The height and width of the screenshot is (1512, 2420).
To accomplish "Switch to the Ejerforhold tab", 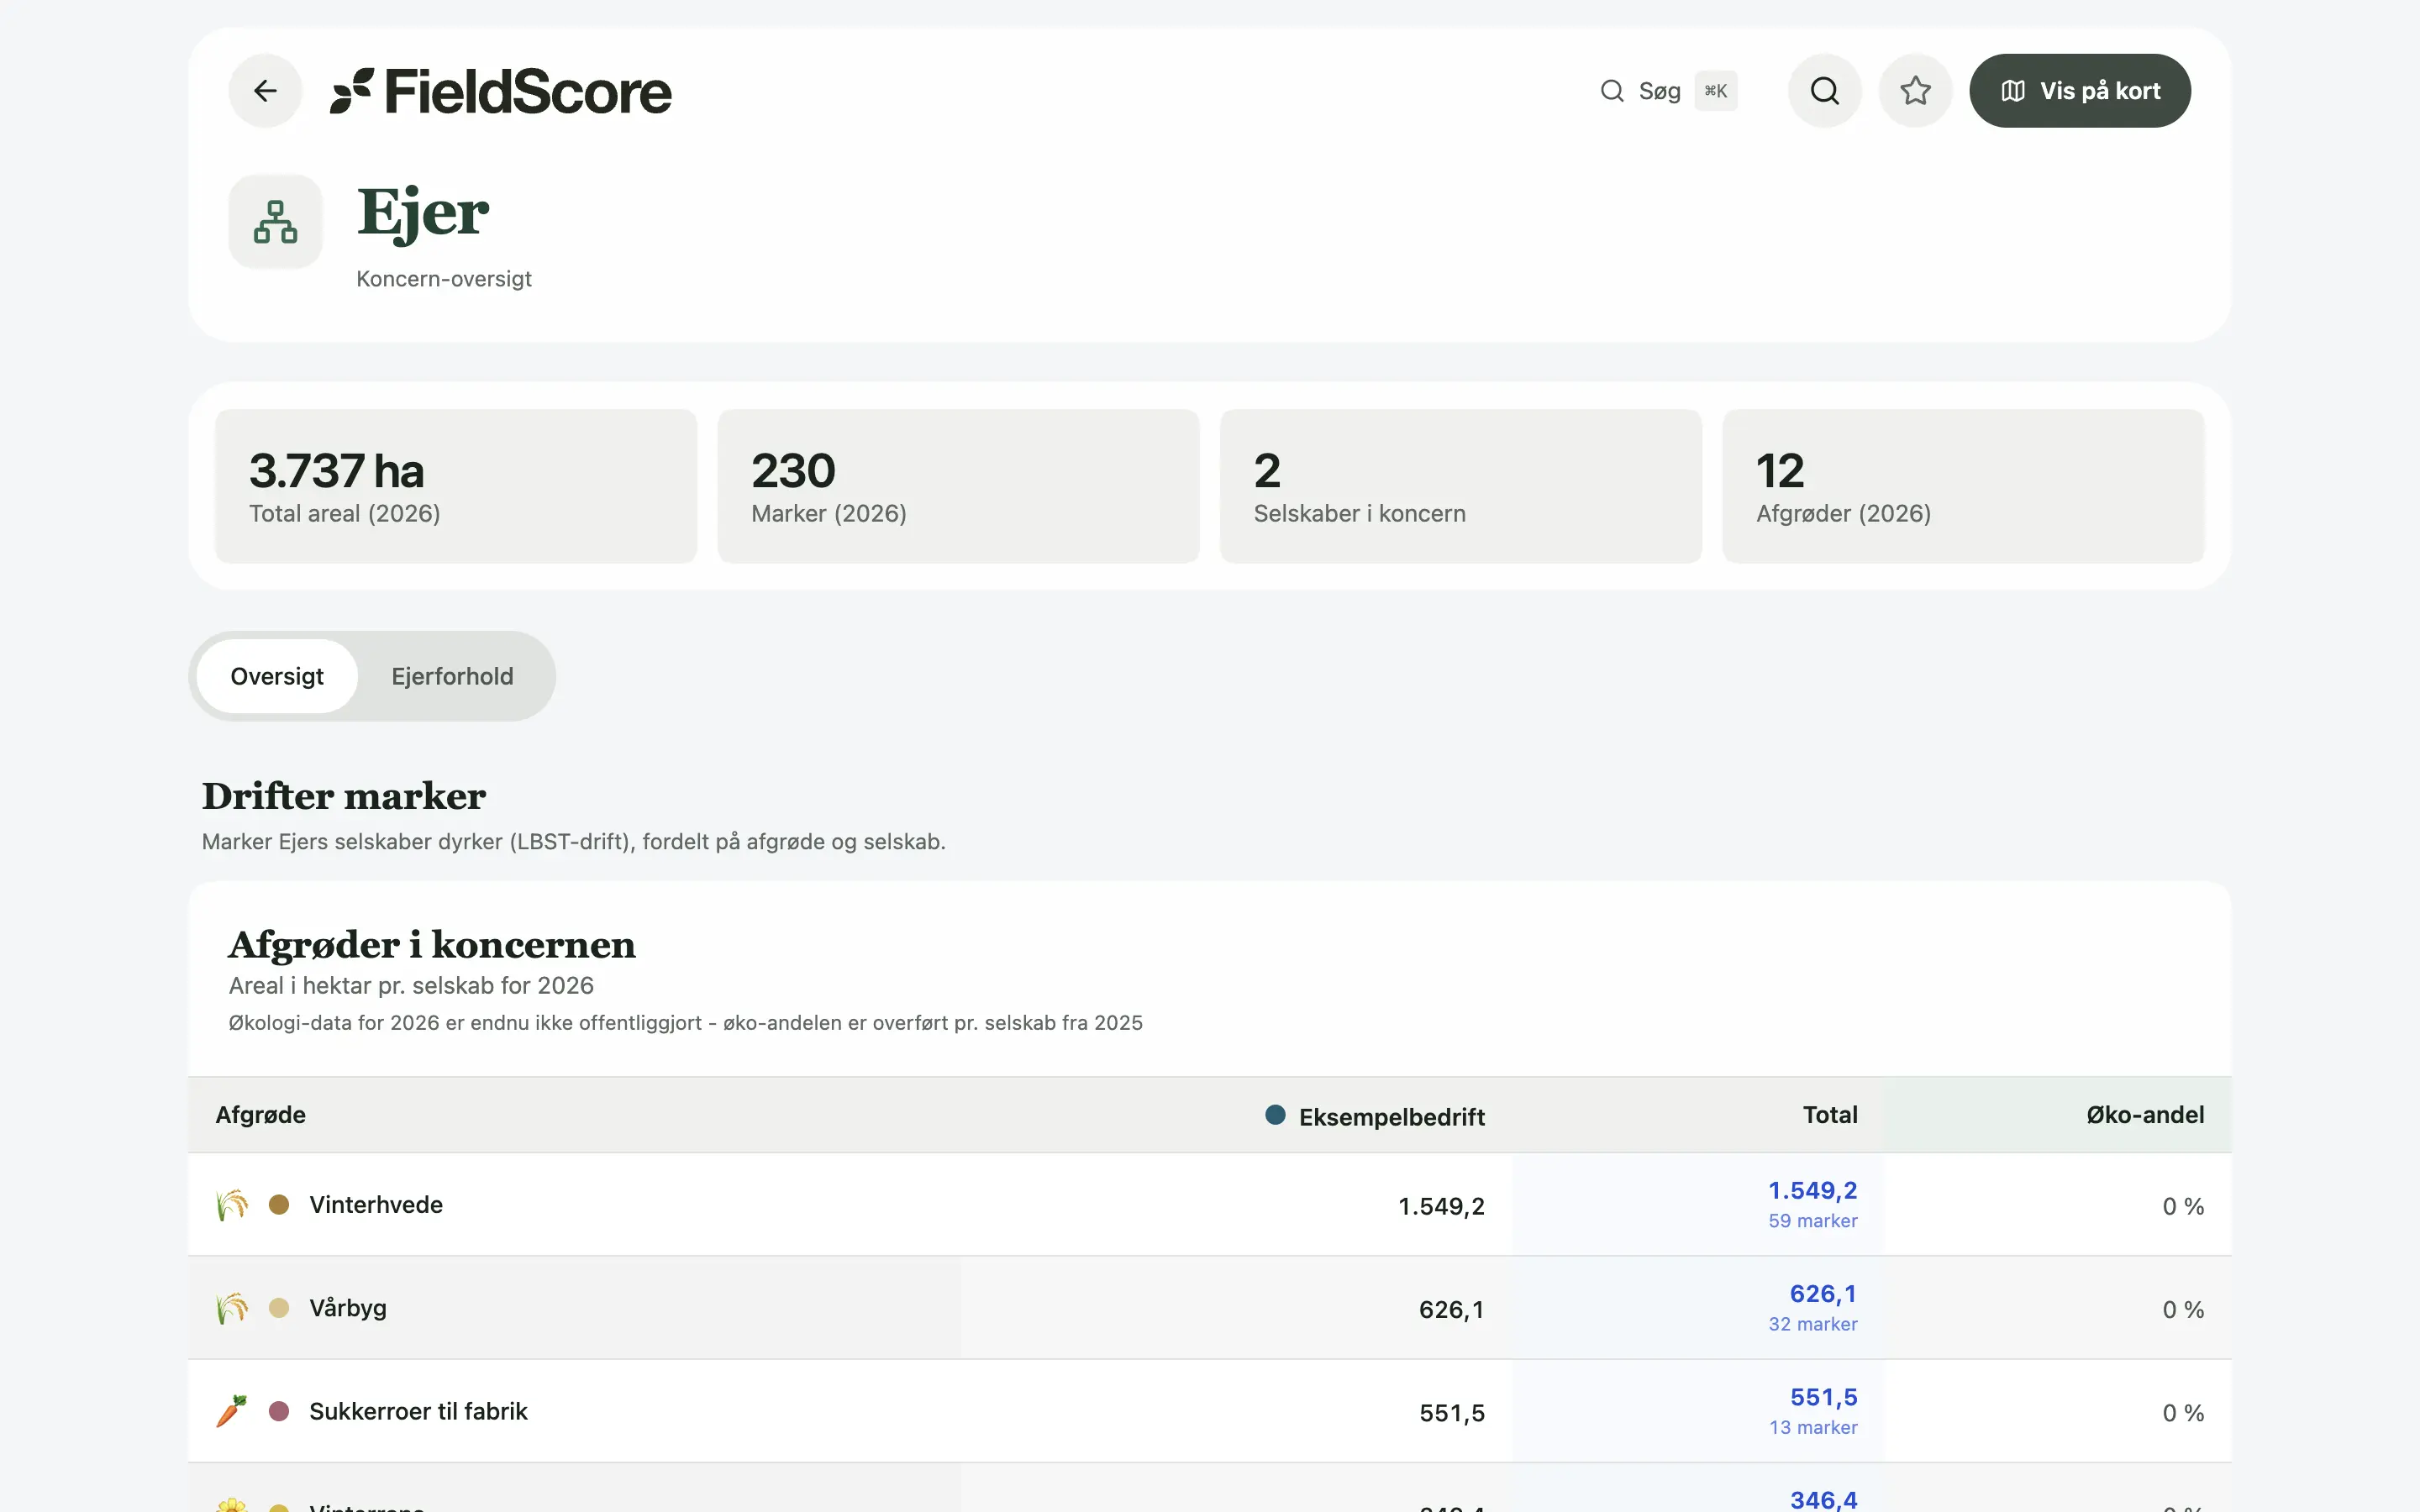I will point(452,676).
